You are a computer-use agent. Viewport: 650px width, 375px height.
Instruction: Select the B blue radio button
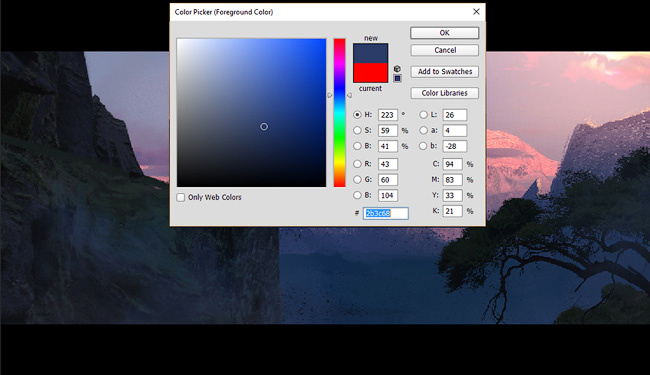(357, 195)
